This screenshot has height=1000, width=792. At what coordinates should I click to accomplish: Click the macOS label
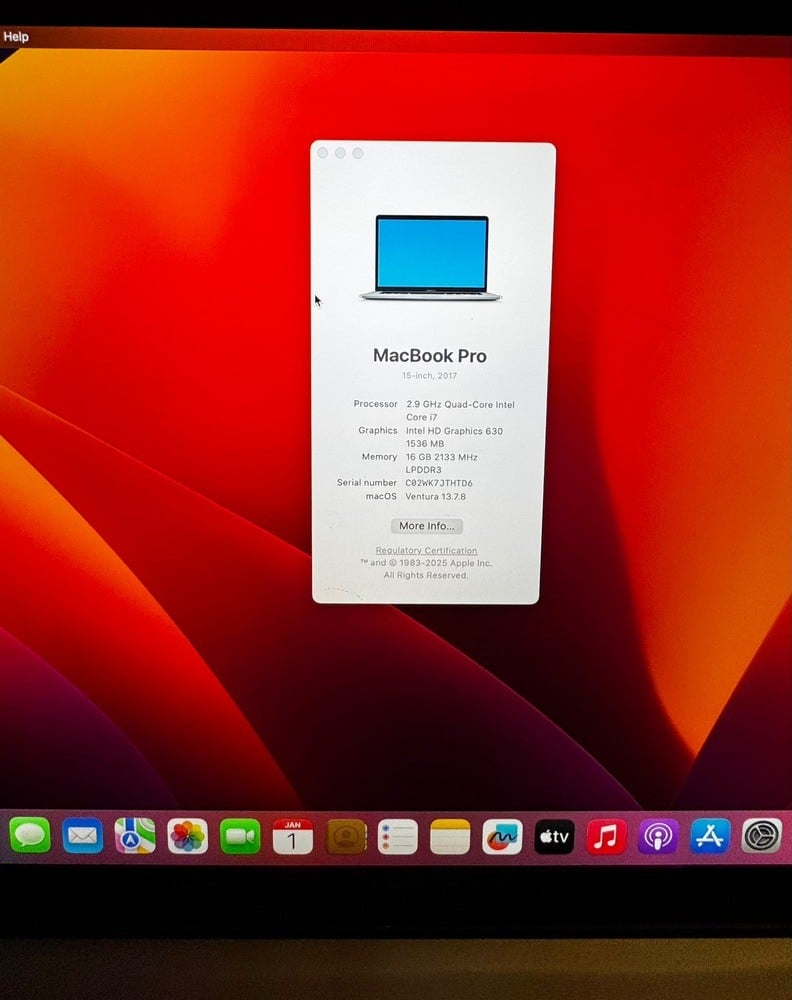tap(381, 496)
